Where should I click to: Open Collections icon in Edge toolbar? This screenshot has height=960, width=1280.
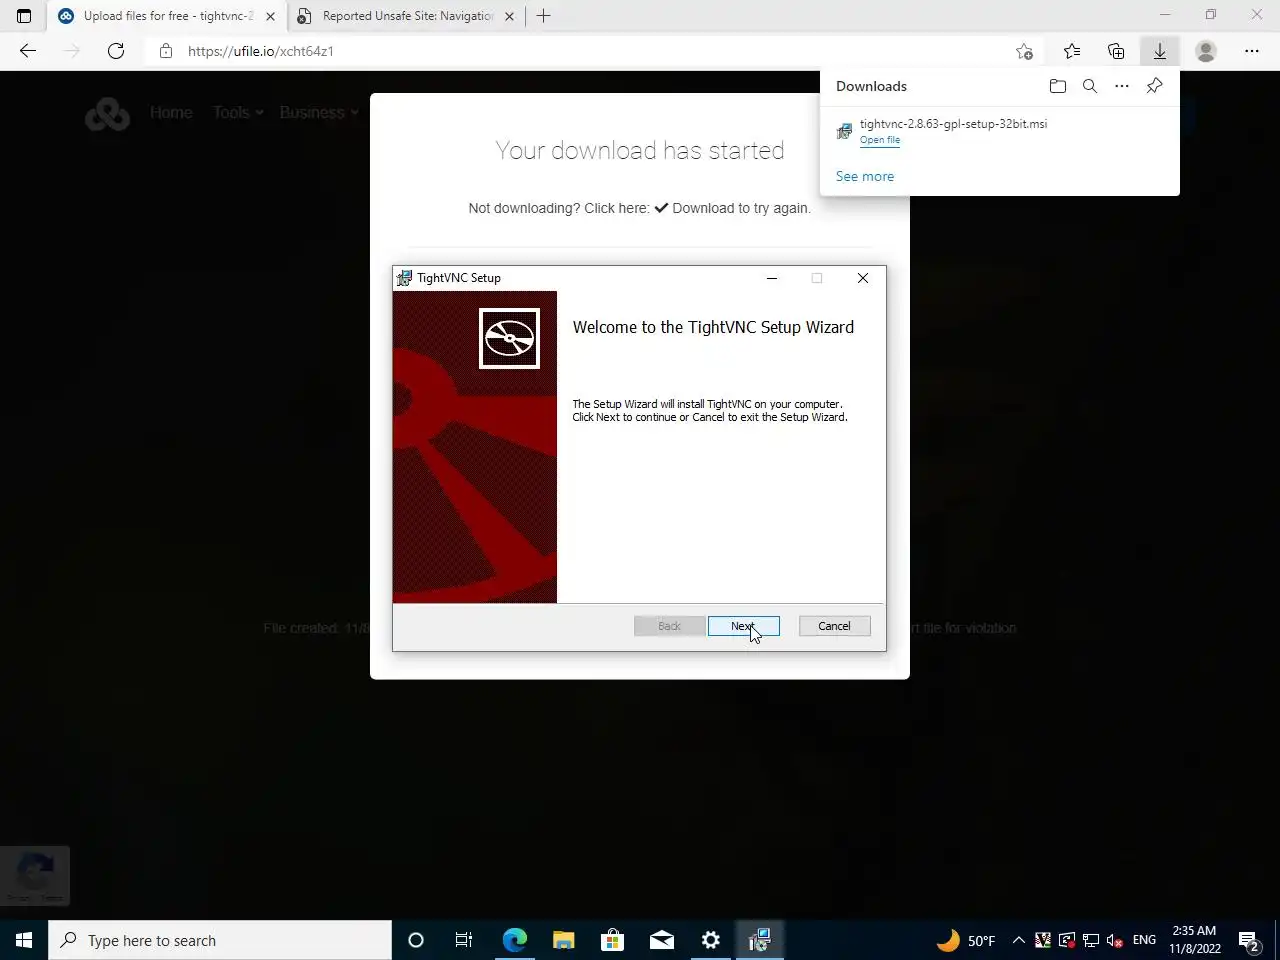[x=1116, y=51]
